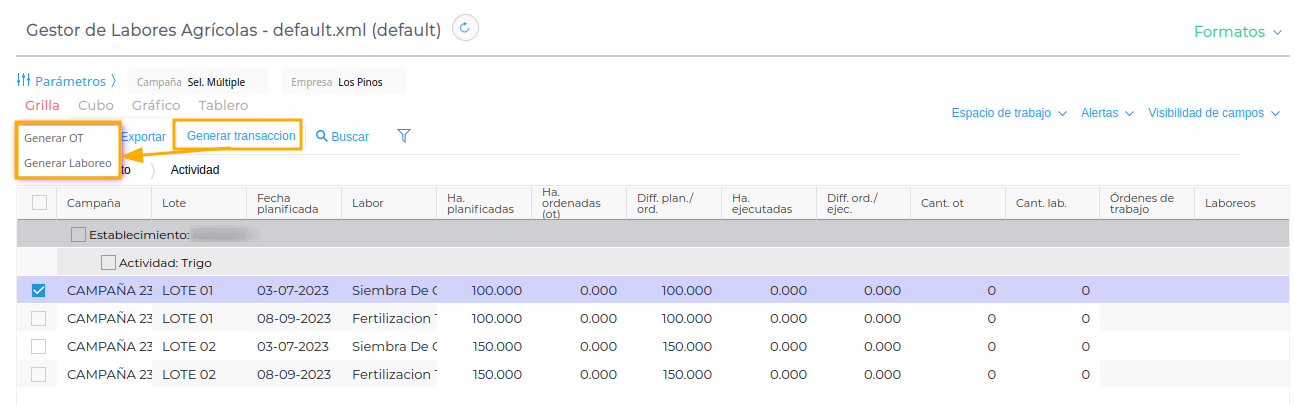Click the 03-07-2023 date in LOTE 02 row

coord(294,347)
